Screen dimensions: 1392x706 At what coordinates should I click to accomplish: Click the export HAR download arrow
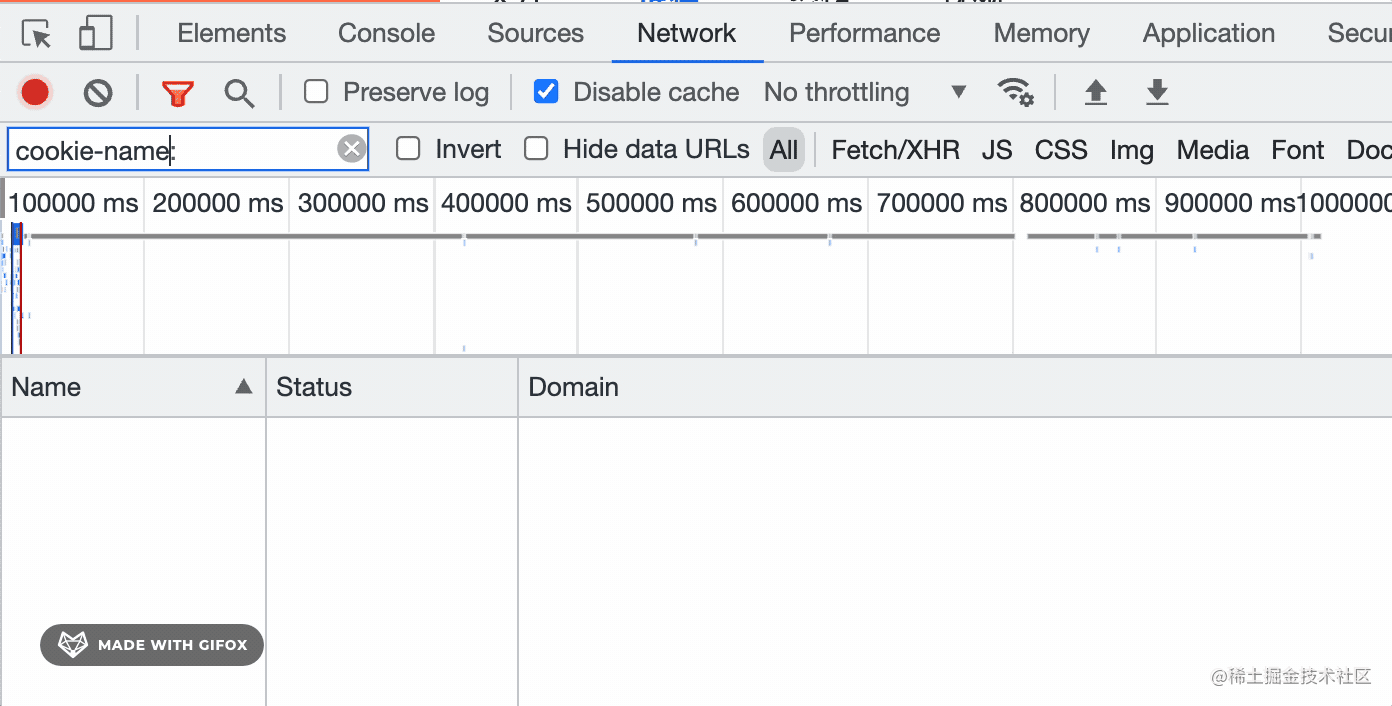coord(1157,93)
